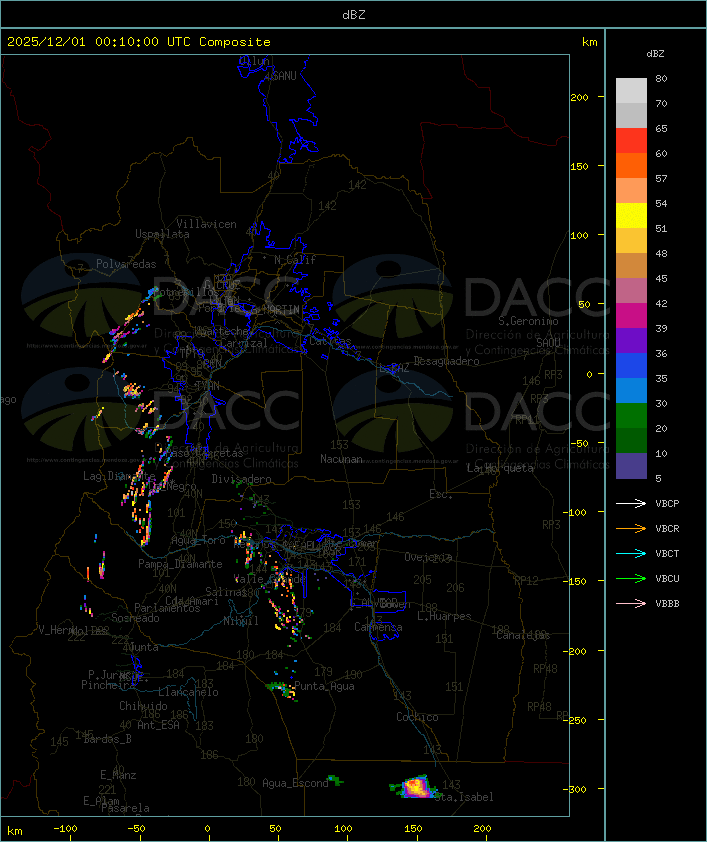
Task: Click the timestamp 2025/12/01 00:10:00 UTC
Action: coord(99,42)
